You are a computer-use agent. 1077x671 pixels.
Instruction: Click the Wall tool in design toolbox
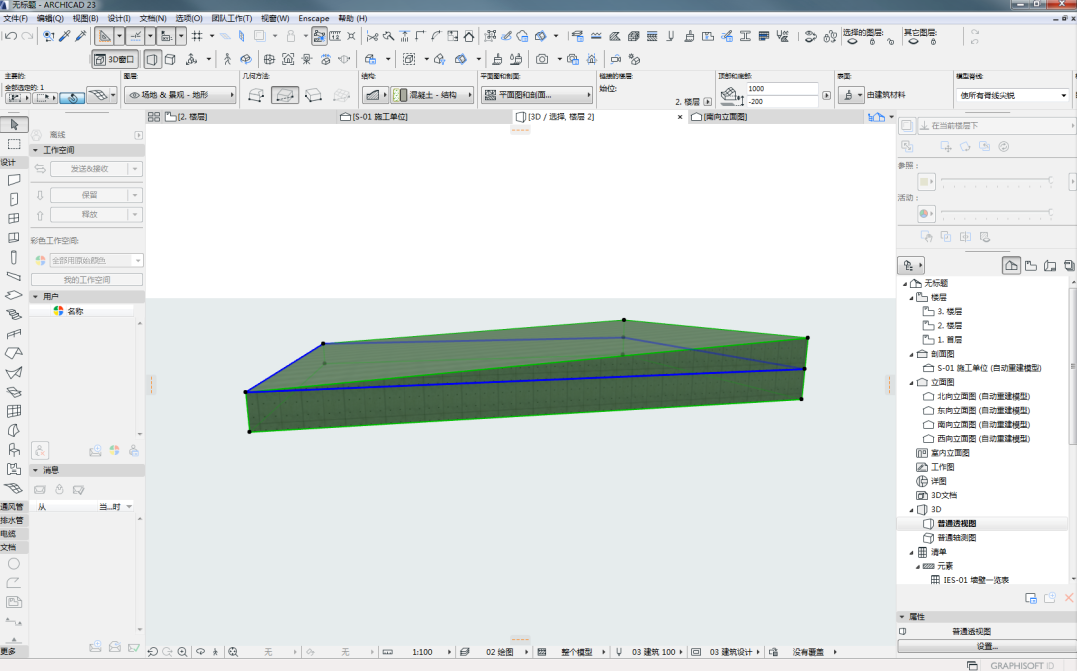click(x=14, y=180)
